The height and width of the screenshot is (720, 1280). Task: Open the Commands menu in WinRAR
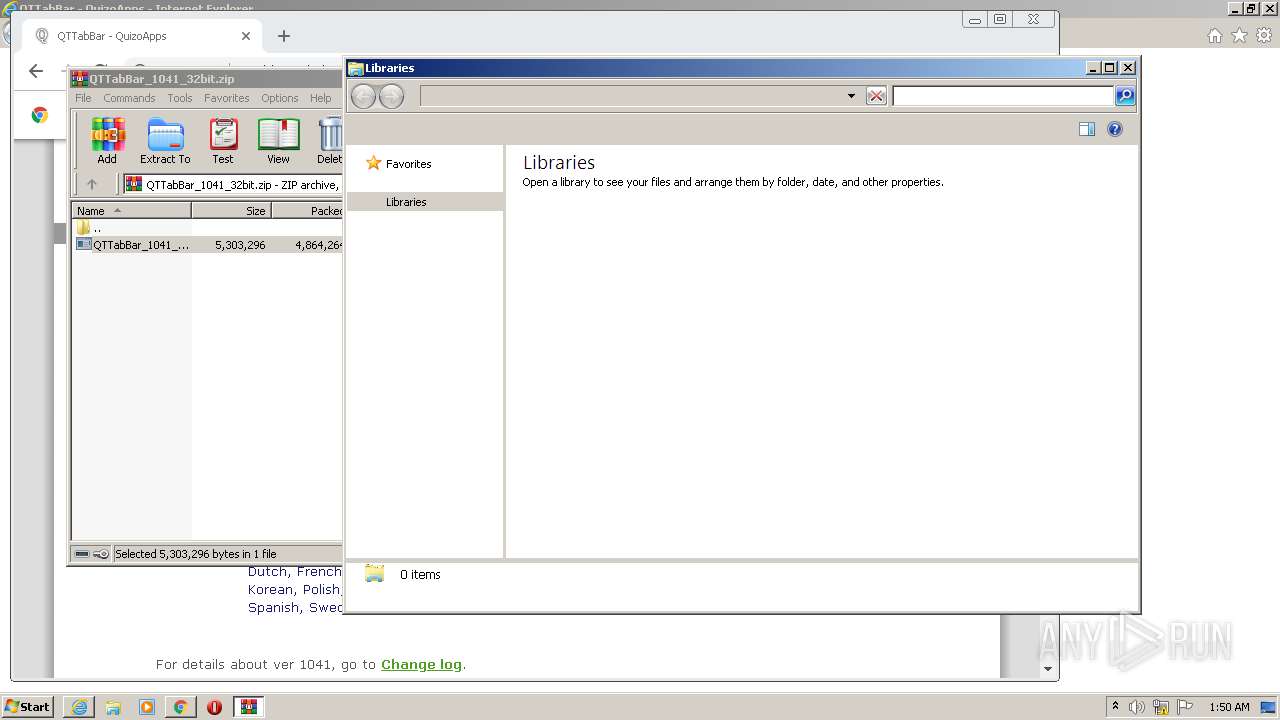click(x=129, y=98)
